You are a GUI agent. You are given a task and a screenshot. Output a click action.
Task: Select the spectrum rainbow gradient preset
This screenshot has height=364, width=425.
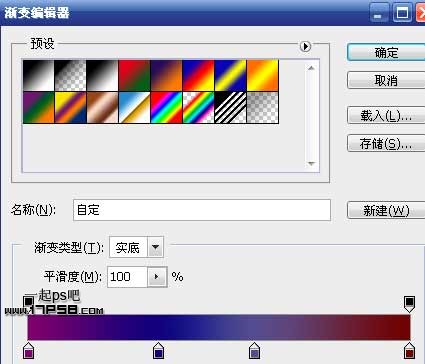click(x=166, y=107)
